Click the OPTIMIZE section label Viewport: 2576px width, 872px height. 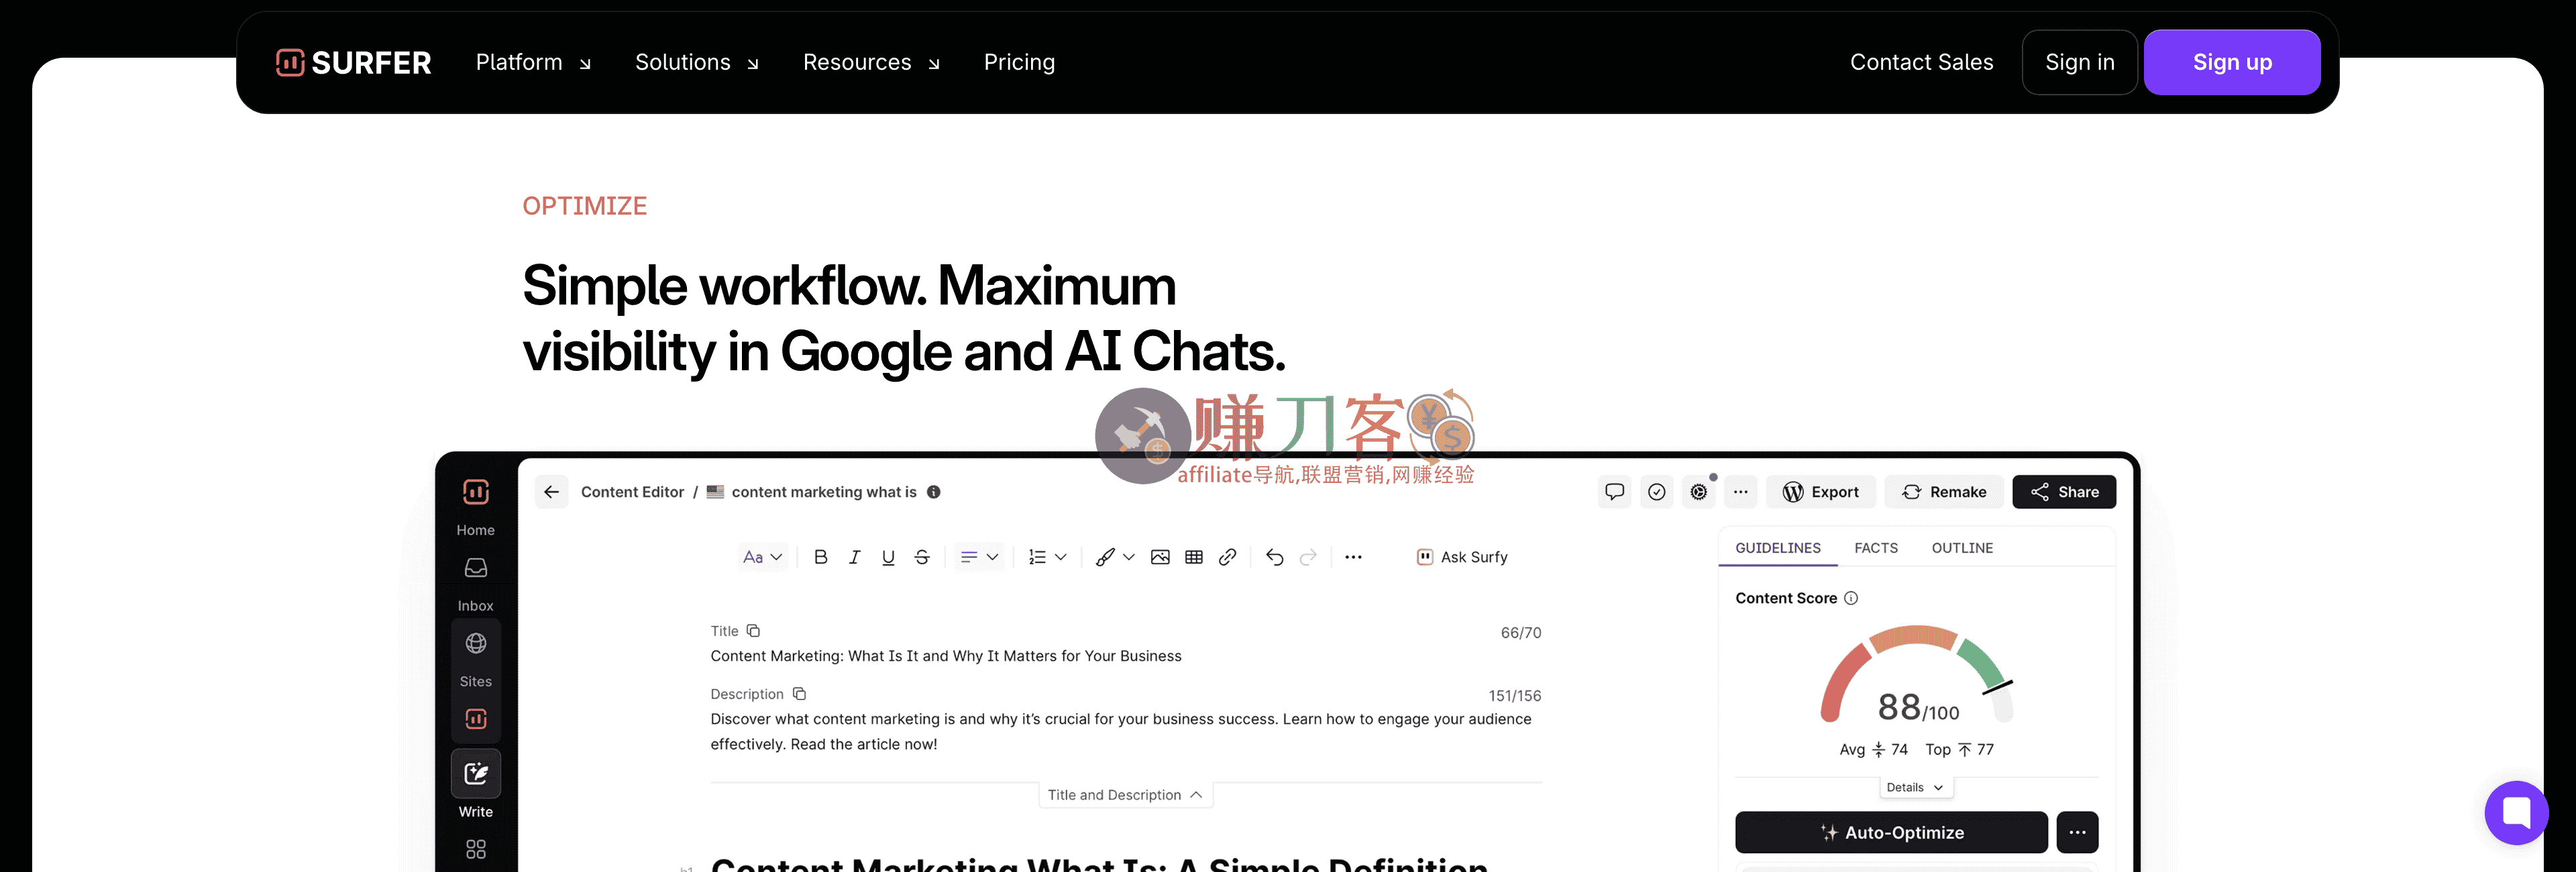click(x=584, y=206)
